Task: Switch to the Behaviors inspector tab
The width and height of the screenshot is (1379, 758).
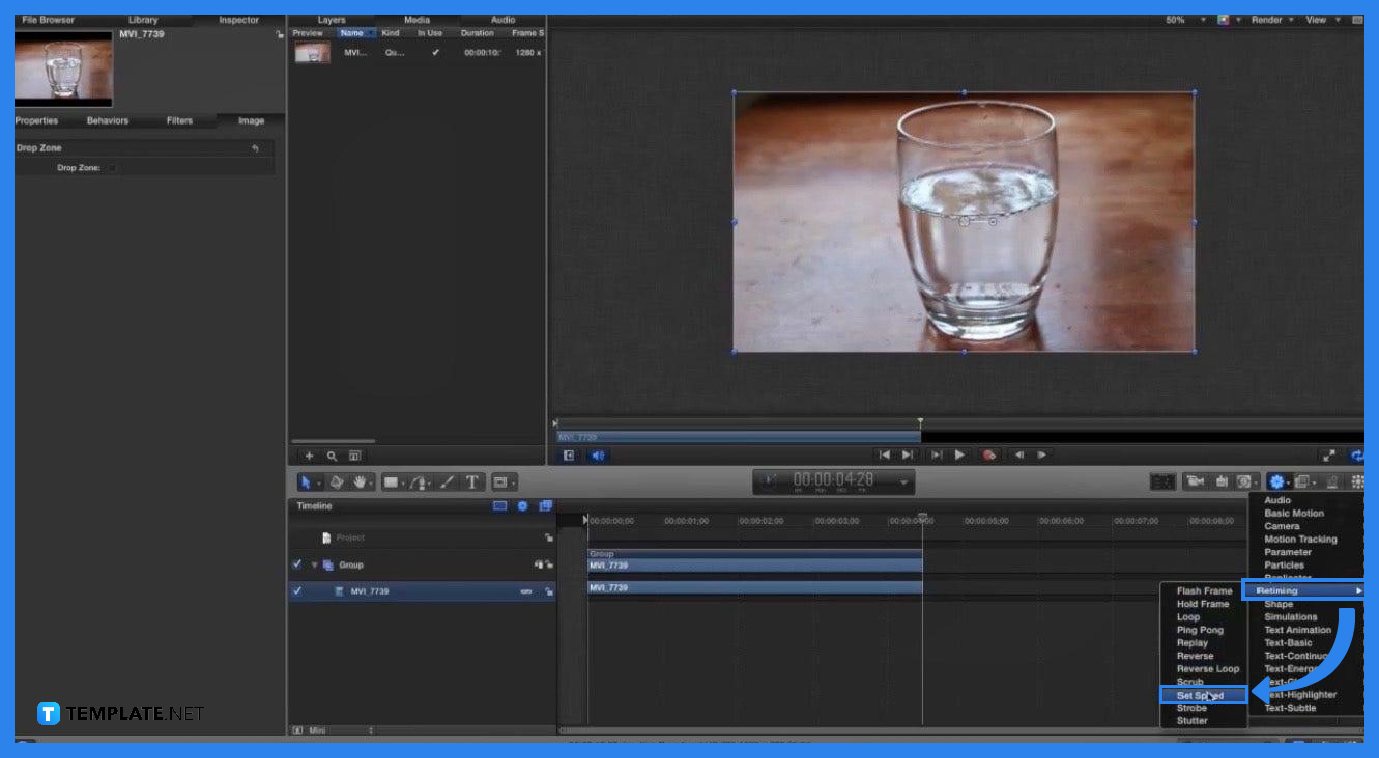Action: 107,121
